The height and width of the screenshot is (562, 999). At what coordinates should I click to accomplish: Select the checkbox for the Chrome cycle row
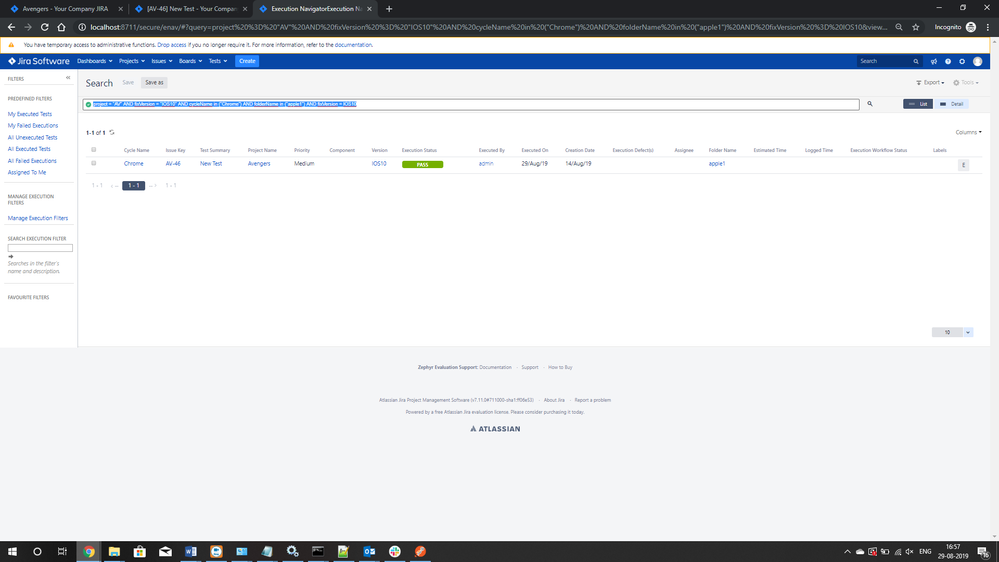click(94, 163)
